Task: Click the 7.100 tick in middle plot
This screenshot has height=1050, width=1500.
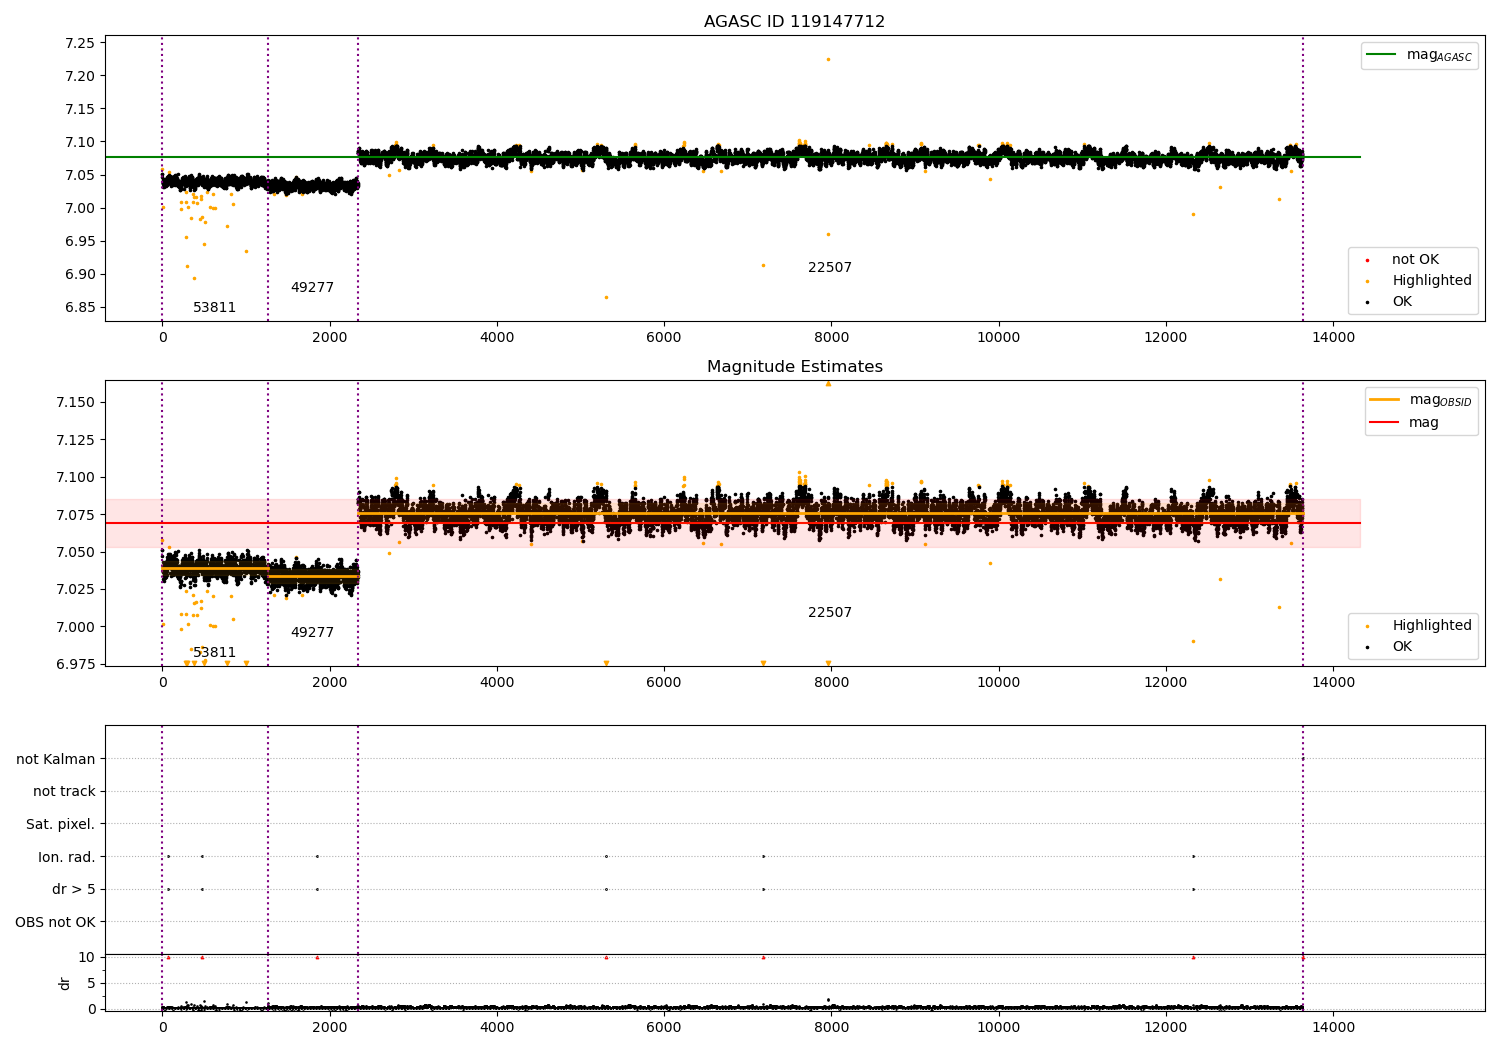Action: point(75,477)
